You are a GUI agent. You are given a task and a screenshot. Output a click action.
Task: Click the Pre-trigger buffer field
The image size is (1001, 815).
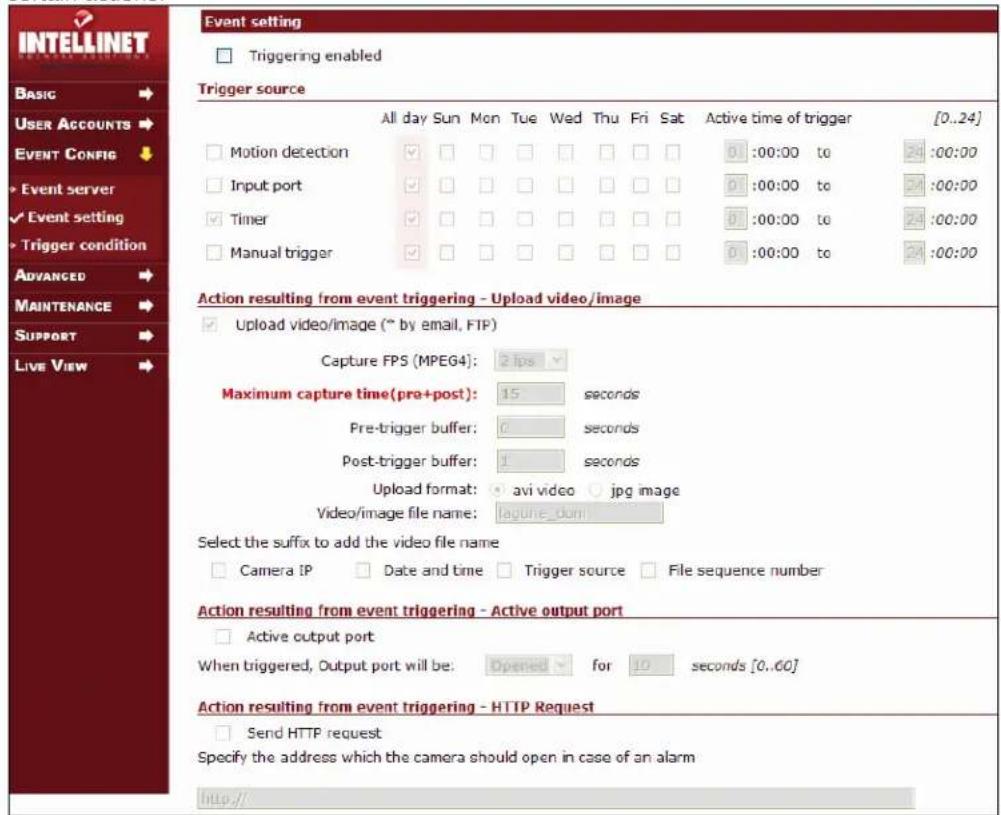coord(531,428)
